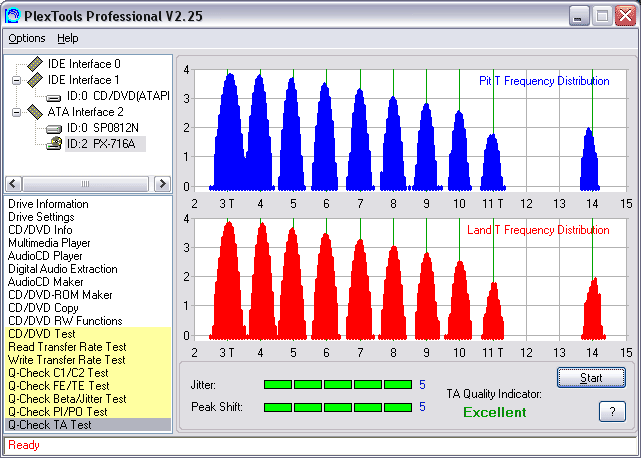
Task: Start the TA test with Start button
Action: pos(591,378)
